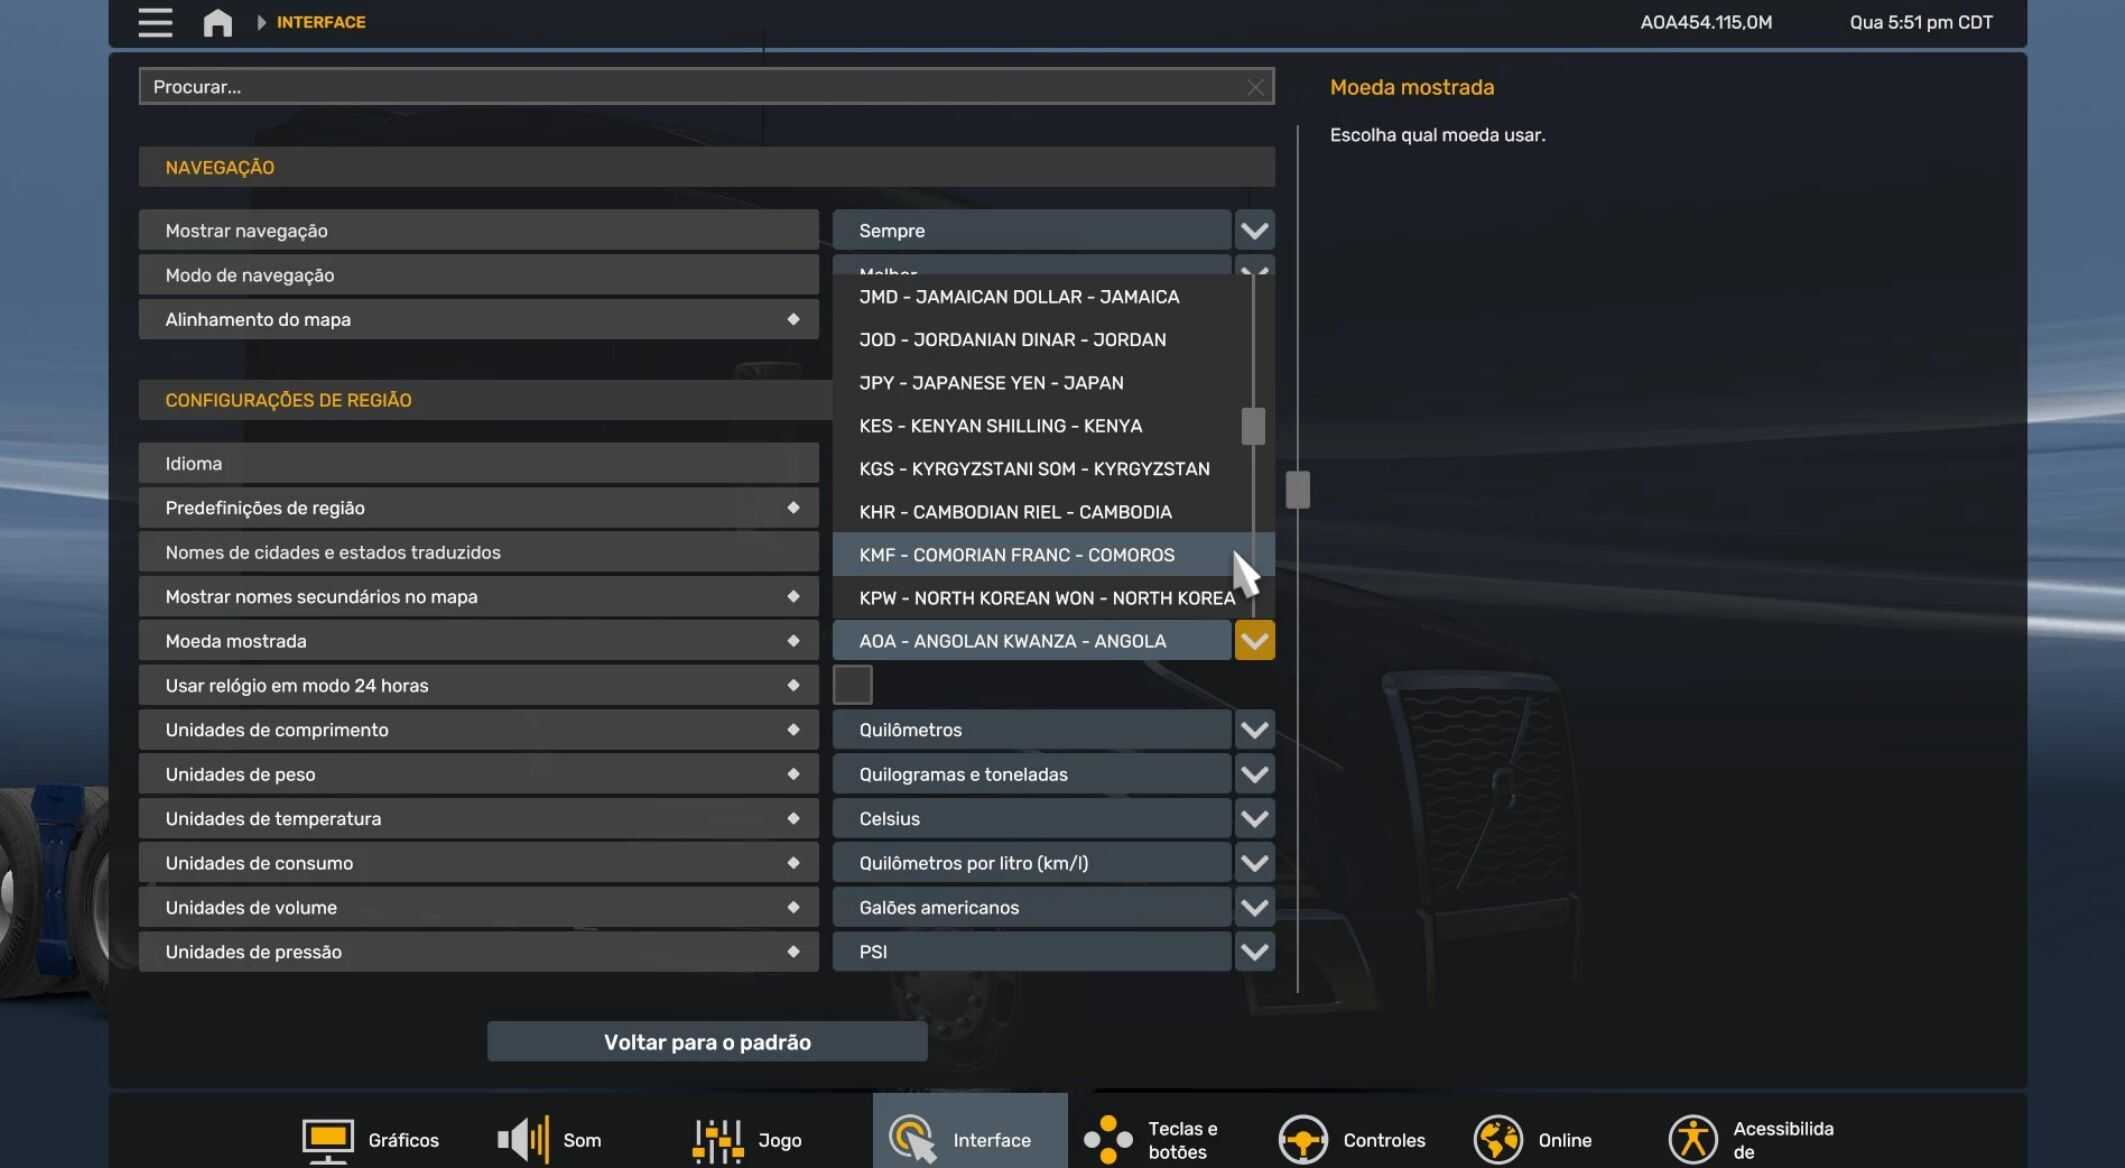Click the currency list scrollbar handle

tap(1253, 426)
